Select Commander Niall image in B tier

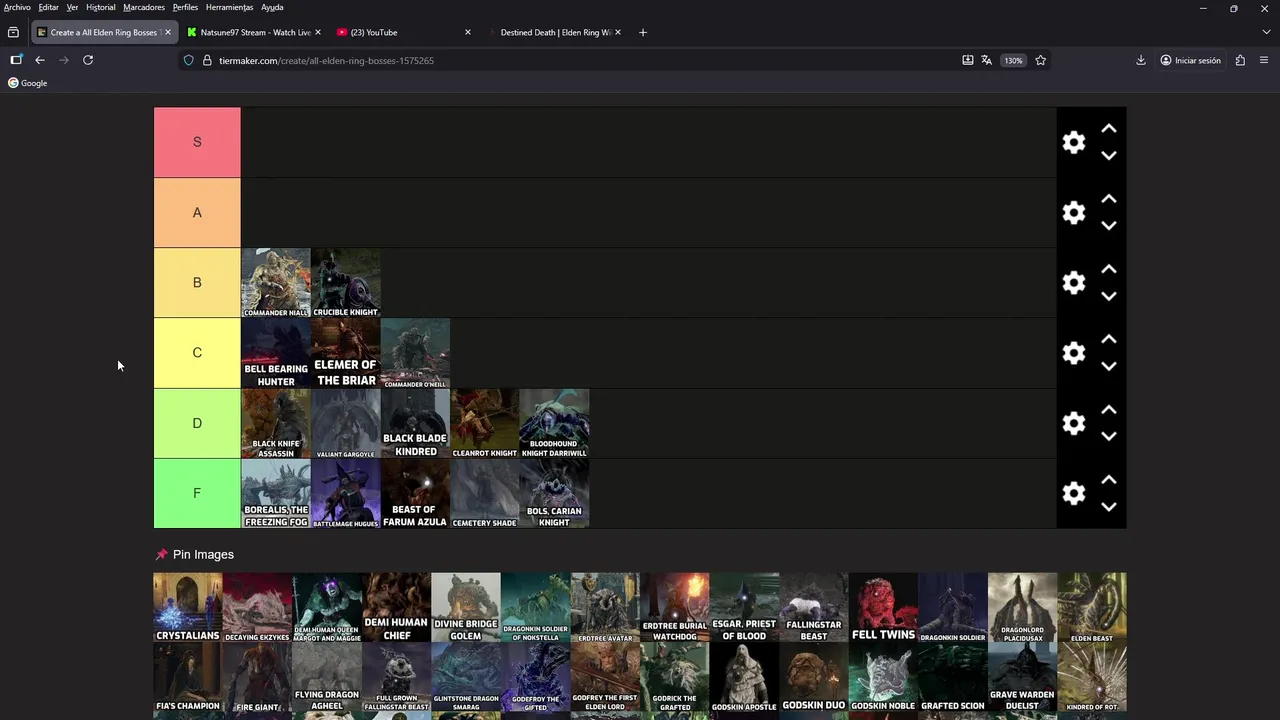pyautogui.click(x=276, y=283)
